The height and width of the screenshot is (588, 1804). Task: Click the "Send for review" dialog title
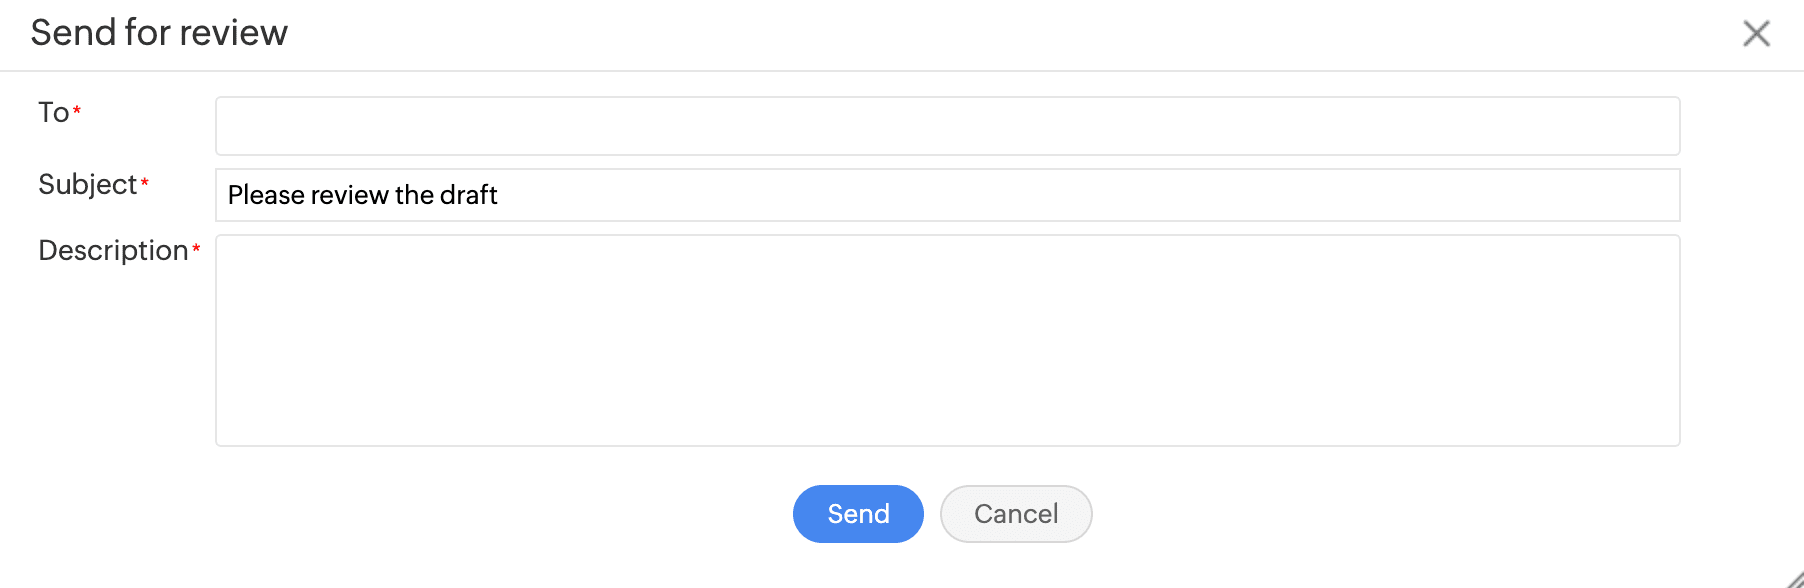tap(159, 33)
